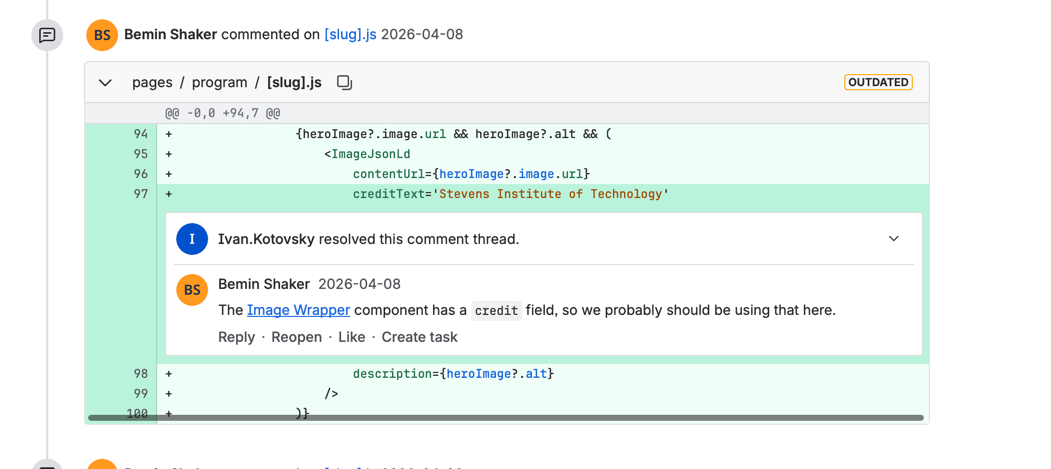Open the Image Wrapper link
This screenshot has height=469, width=1051.
coord(298,310)
